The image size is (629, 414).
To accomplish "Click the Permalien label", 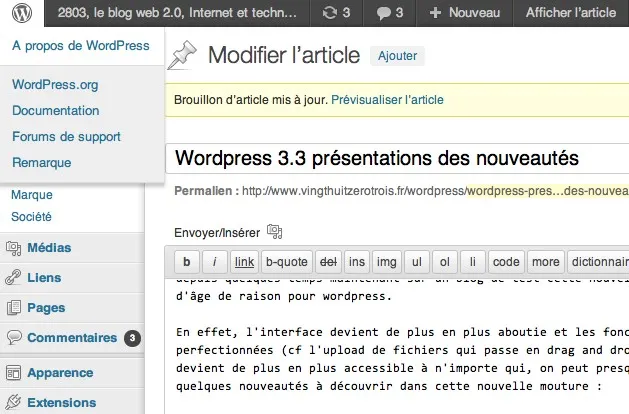I will (x=207, y=191).
